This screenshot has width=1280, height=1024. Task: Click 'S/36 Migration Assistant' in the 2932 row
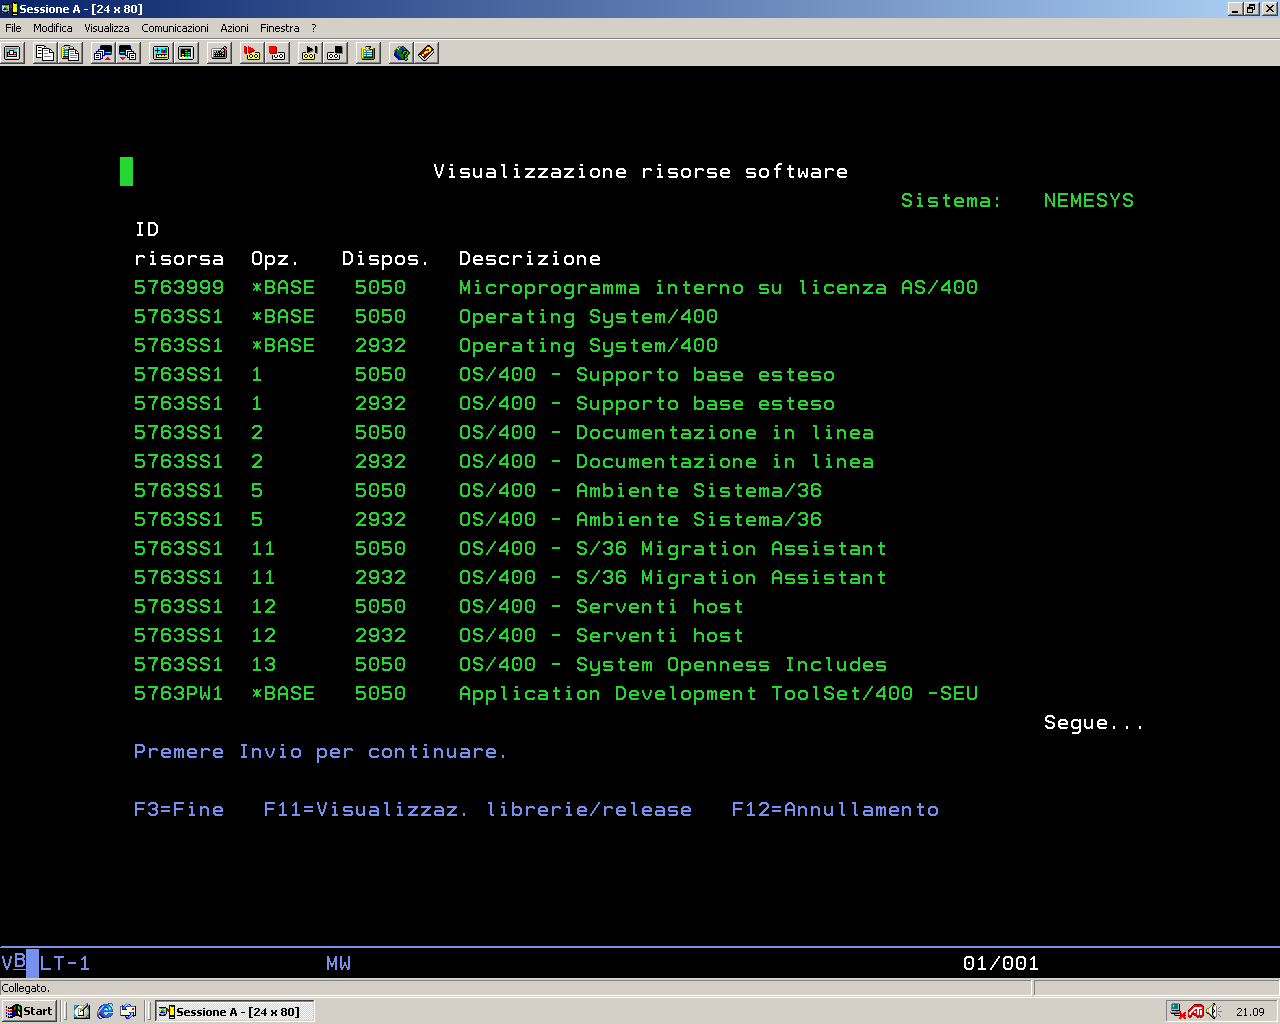[731, 577]
